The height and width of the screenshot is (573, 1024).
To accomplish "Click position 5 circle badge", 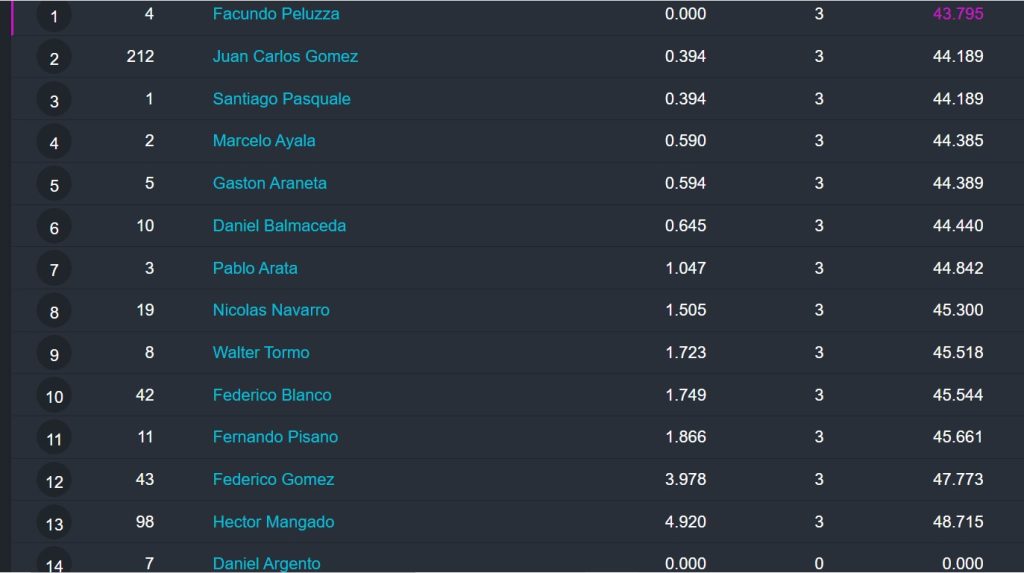I will tap(54, 185).
